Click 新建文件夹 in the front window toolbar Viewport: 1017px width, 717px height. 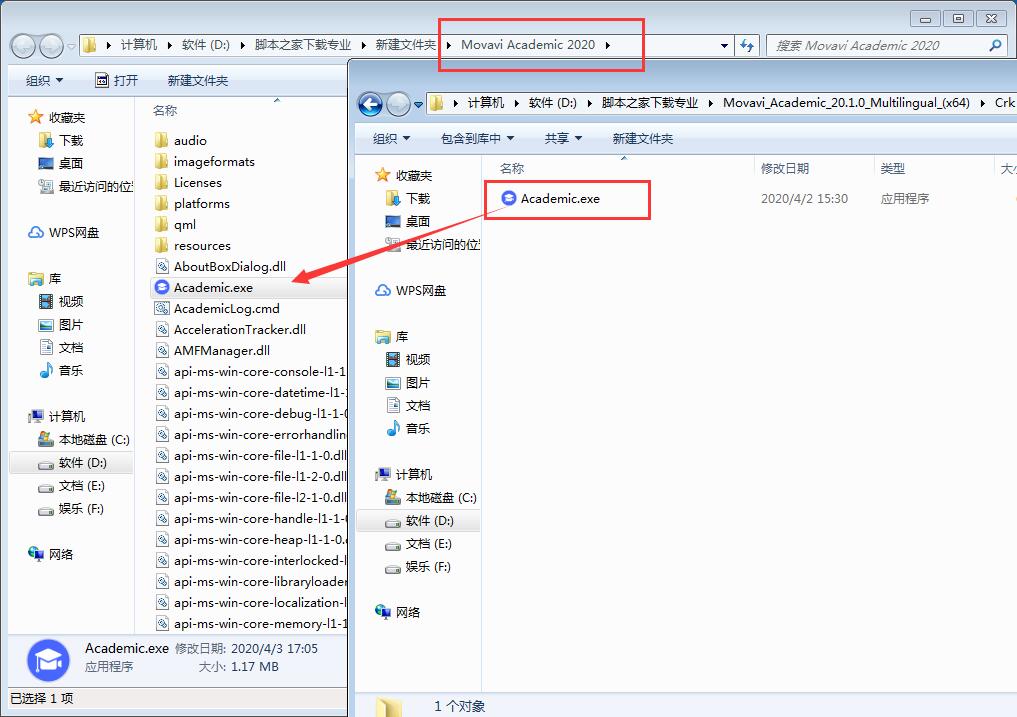click(x=643, y=138)
